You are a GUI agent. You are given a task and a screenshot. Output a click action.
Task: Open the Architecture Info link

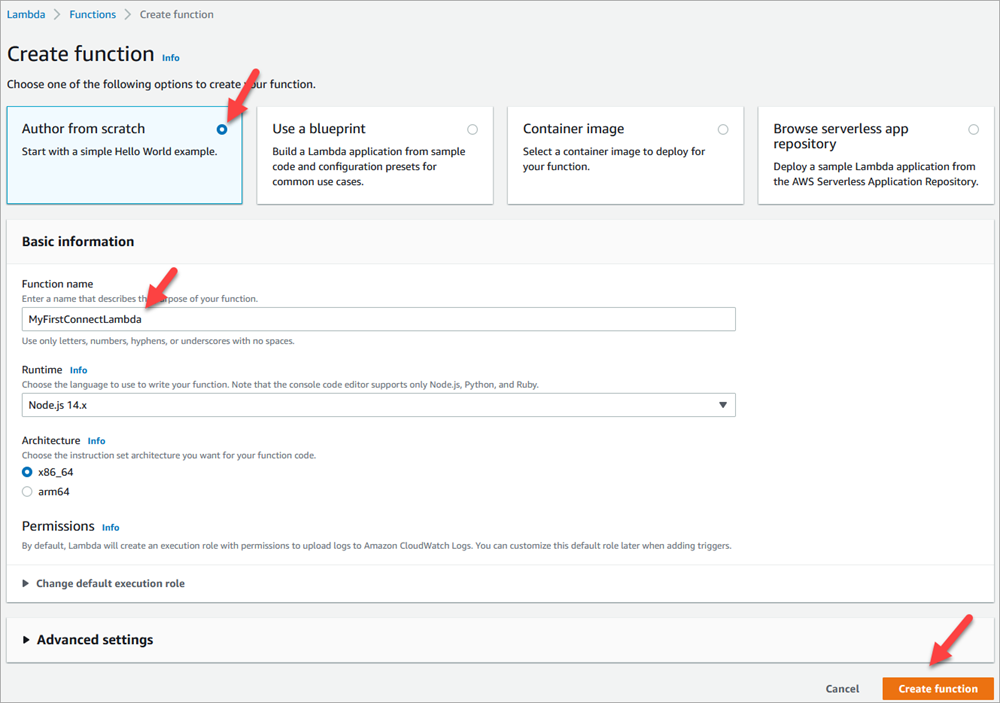[x=96, y=440]
